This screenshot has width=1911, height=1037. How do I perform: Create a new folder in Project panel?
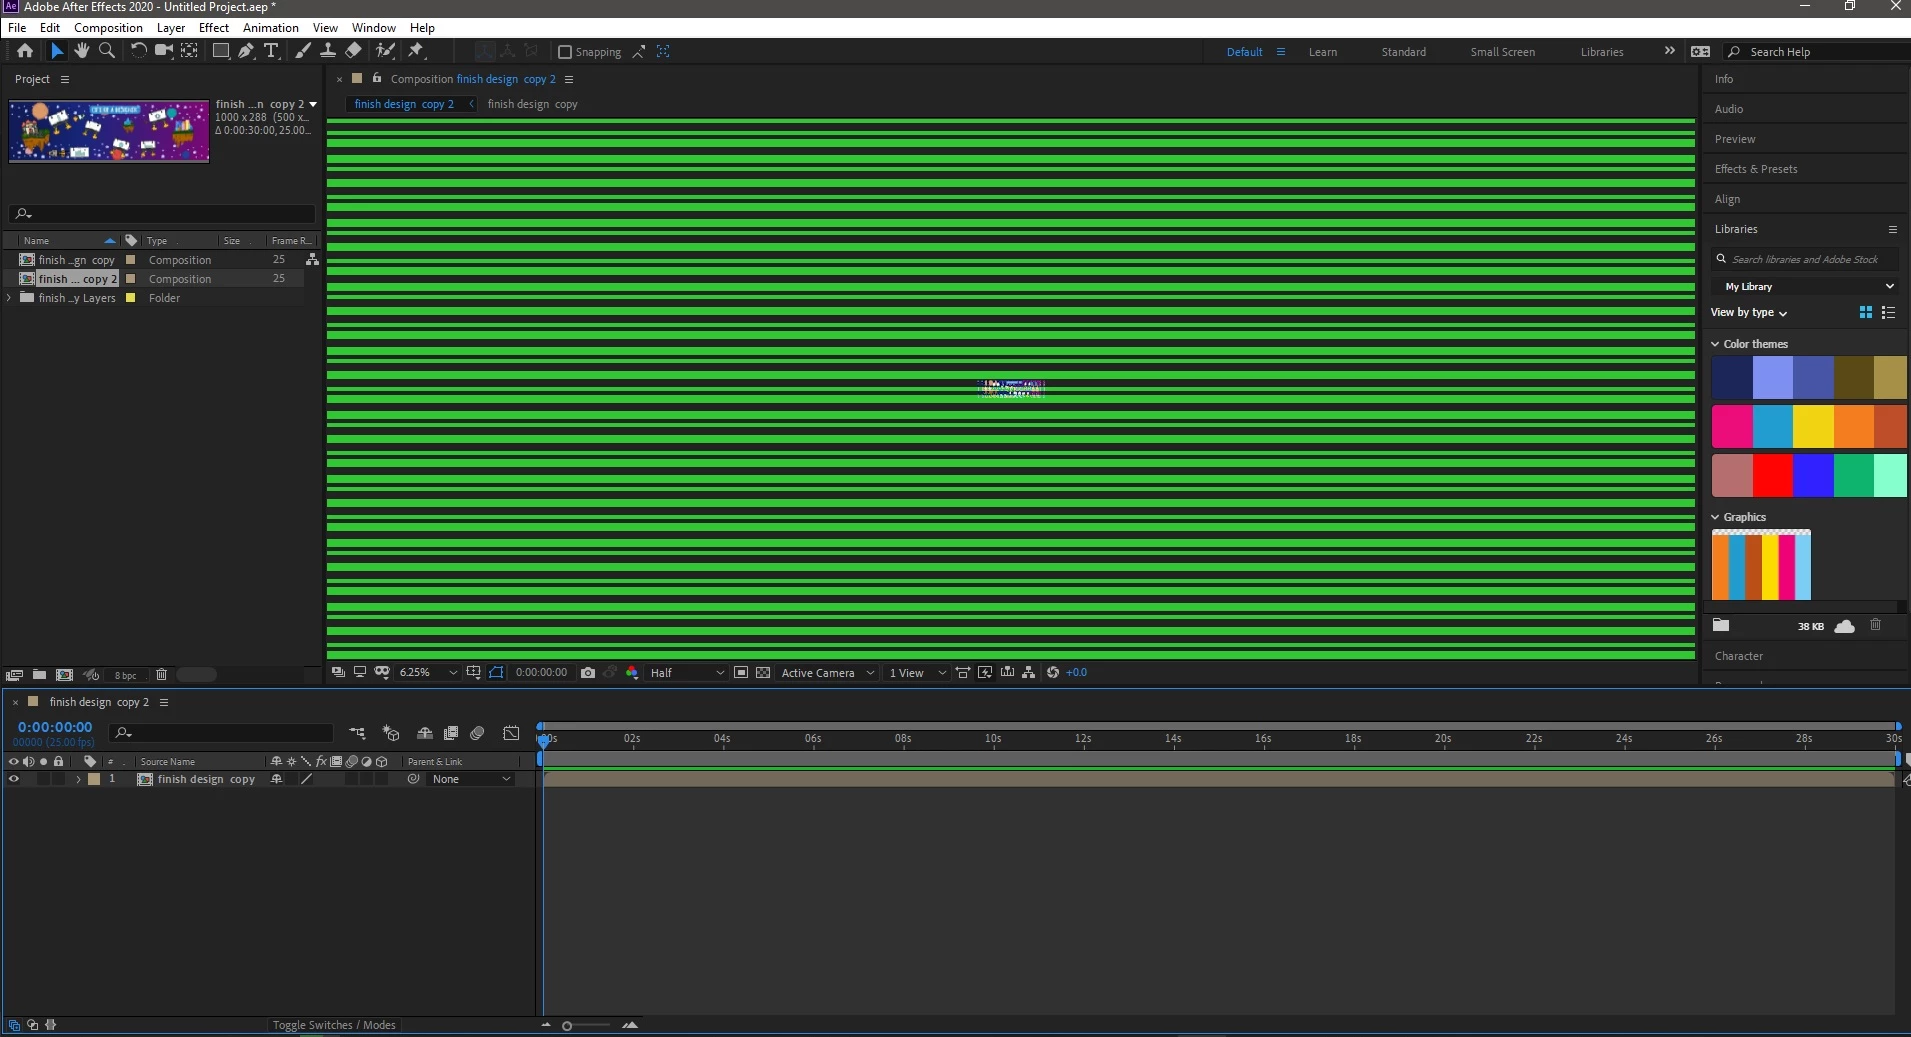pyautogui.click(x=39, y=675)
